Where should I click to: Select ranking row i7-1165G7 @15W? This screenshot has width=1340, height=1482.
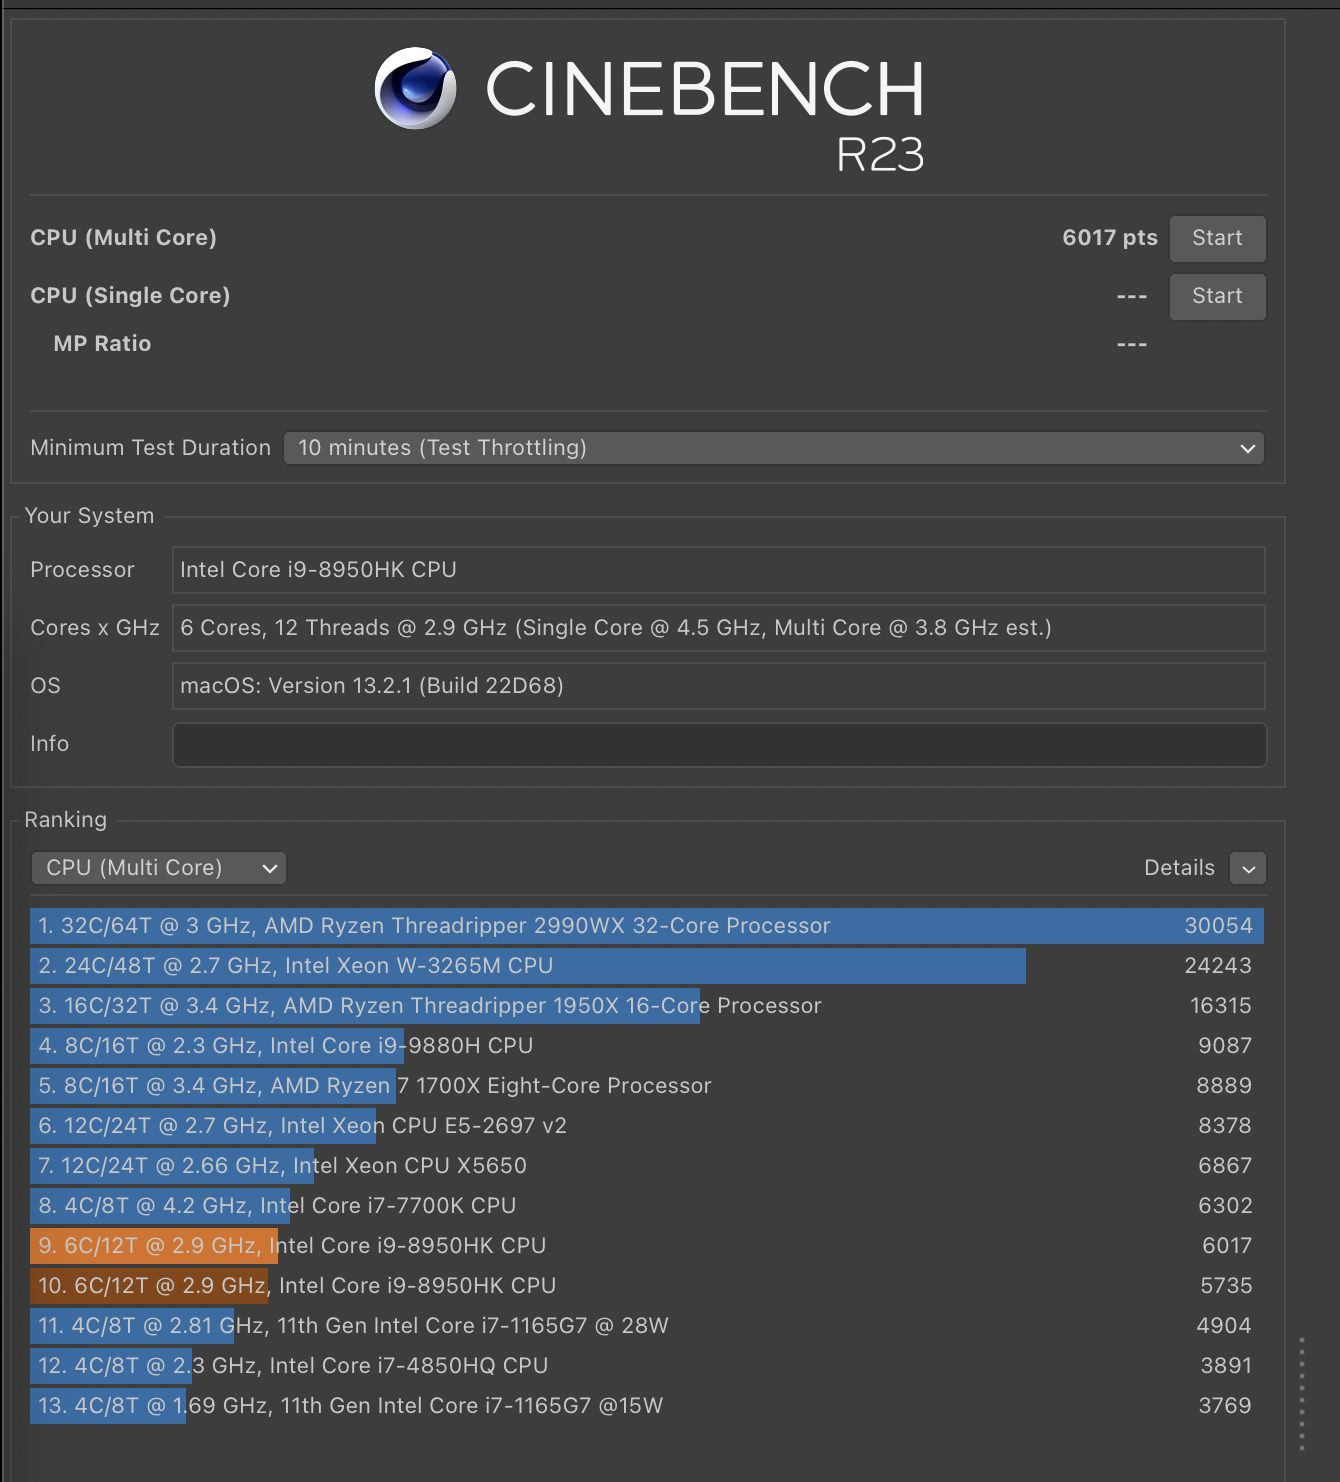click(x=647, y=1406)
